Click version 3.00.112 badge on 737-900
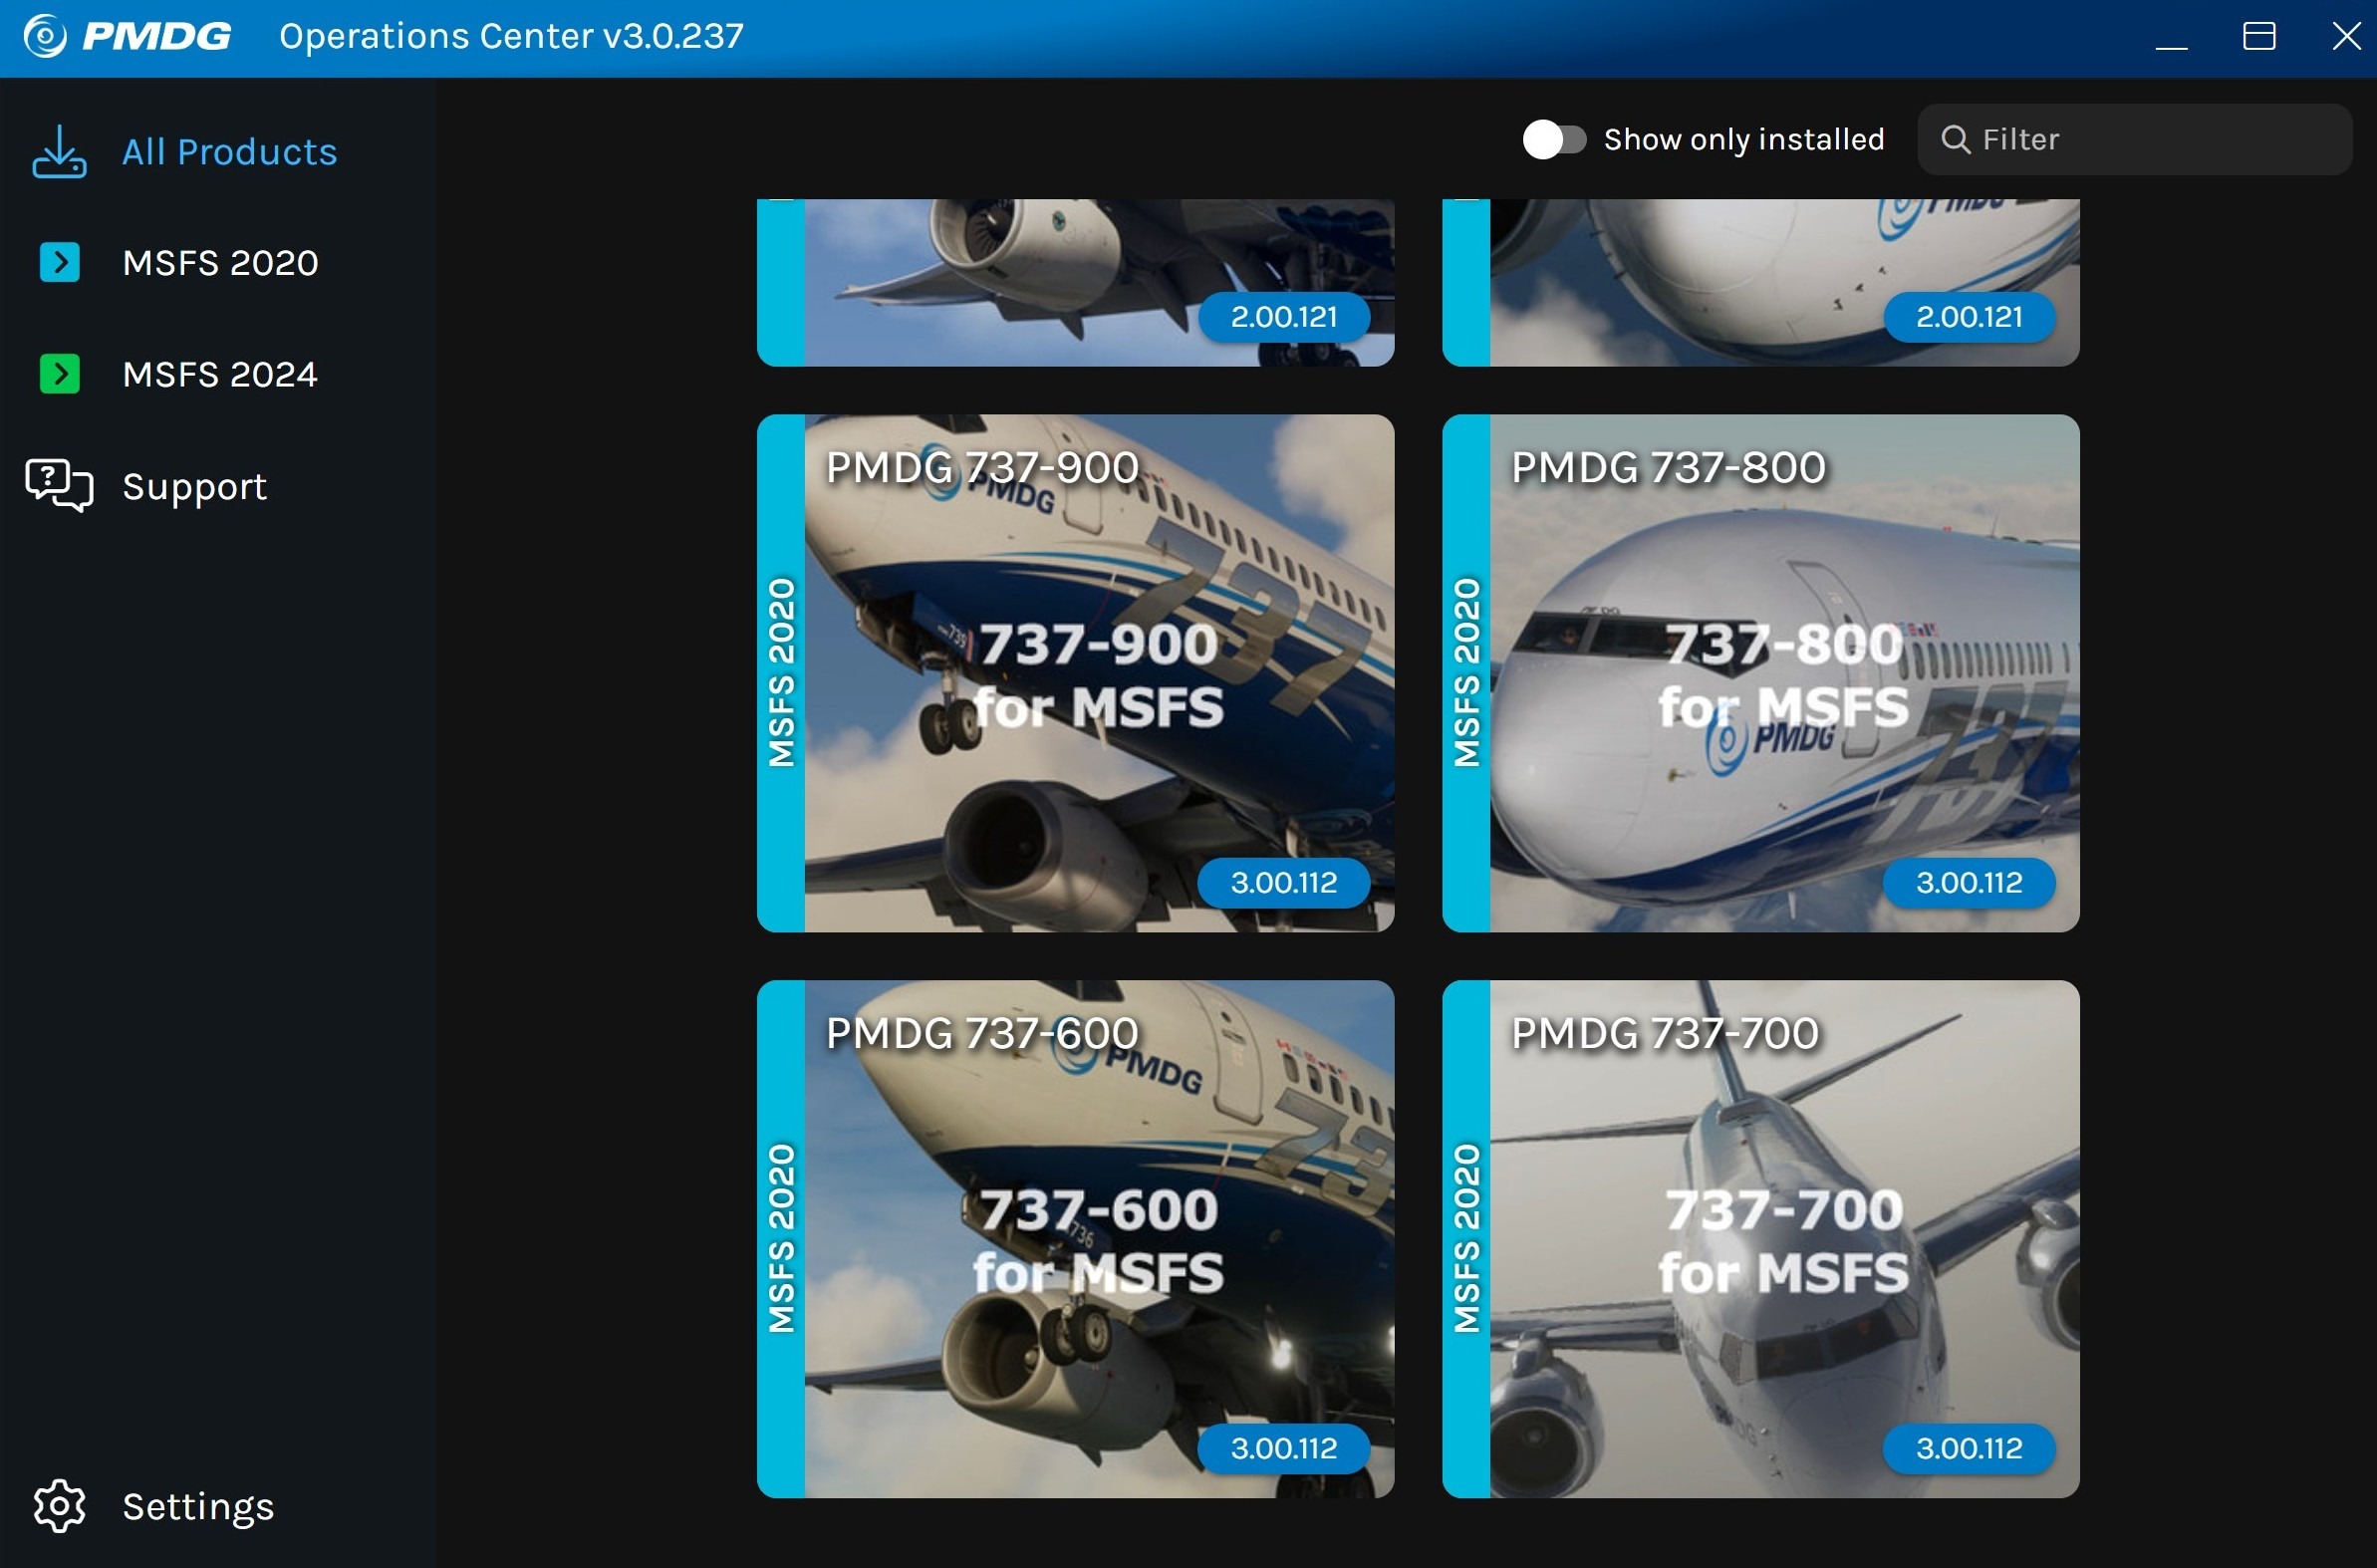The image size is (2377, 1568). (x=1283, y=883)
